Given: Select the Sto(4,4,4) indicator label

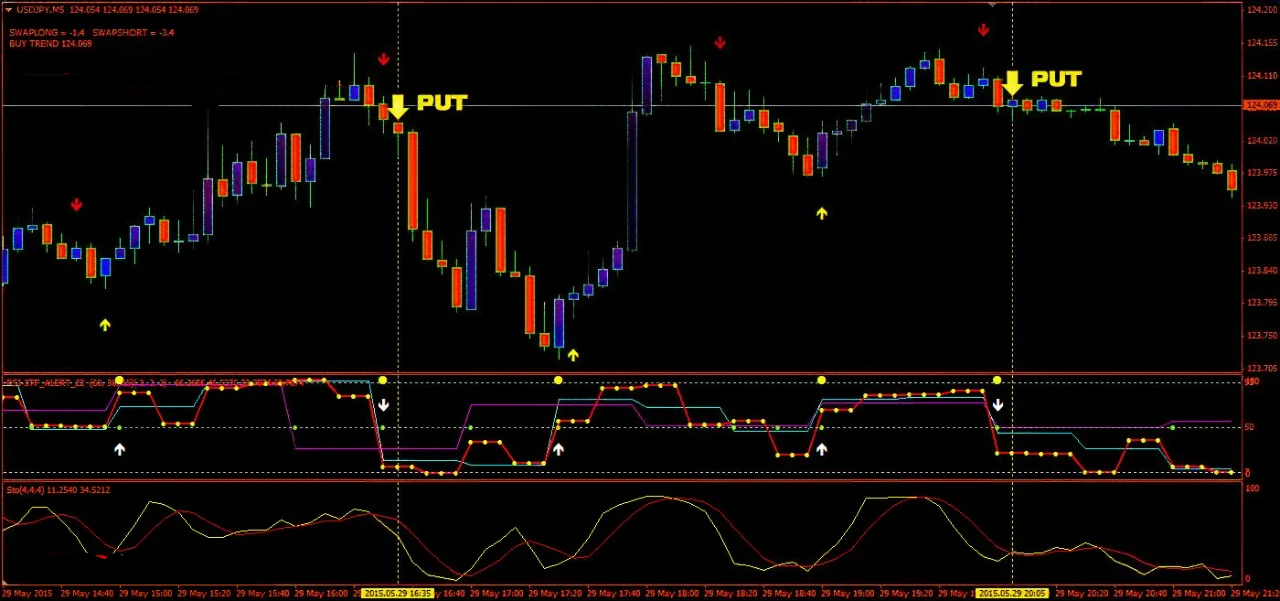Looking at the screenshot, I should point(58,490).
